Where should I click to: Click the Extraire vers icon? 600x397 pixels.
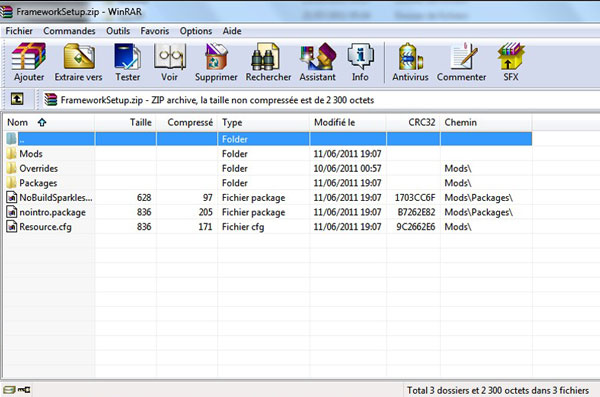tap(79, 57)
